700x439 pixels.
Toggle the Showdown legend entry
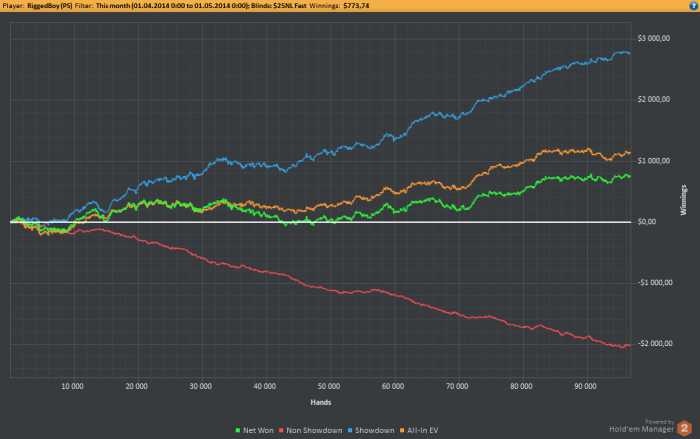371,431
